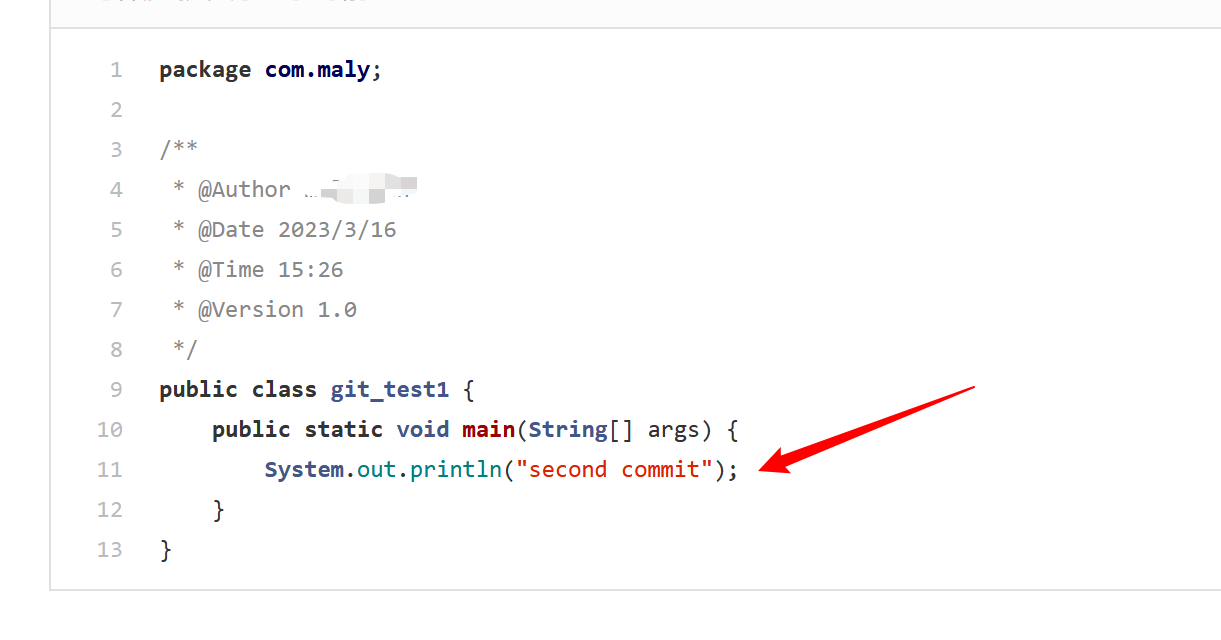
Task: Click line number 1 in the gutter
Action: pos(116,70)
